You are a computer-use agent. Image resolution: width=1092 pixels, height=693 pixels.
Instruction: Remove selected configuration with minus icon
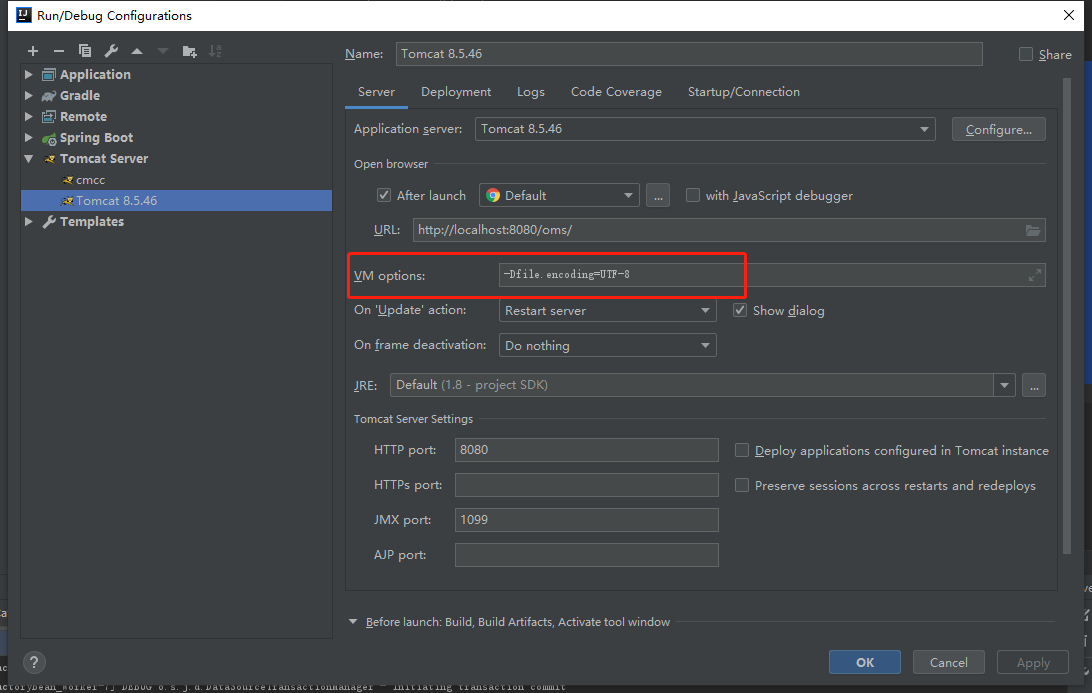[58, 51]
